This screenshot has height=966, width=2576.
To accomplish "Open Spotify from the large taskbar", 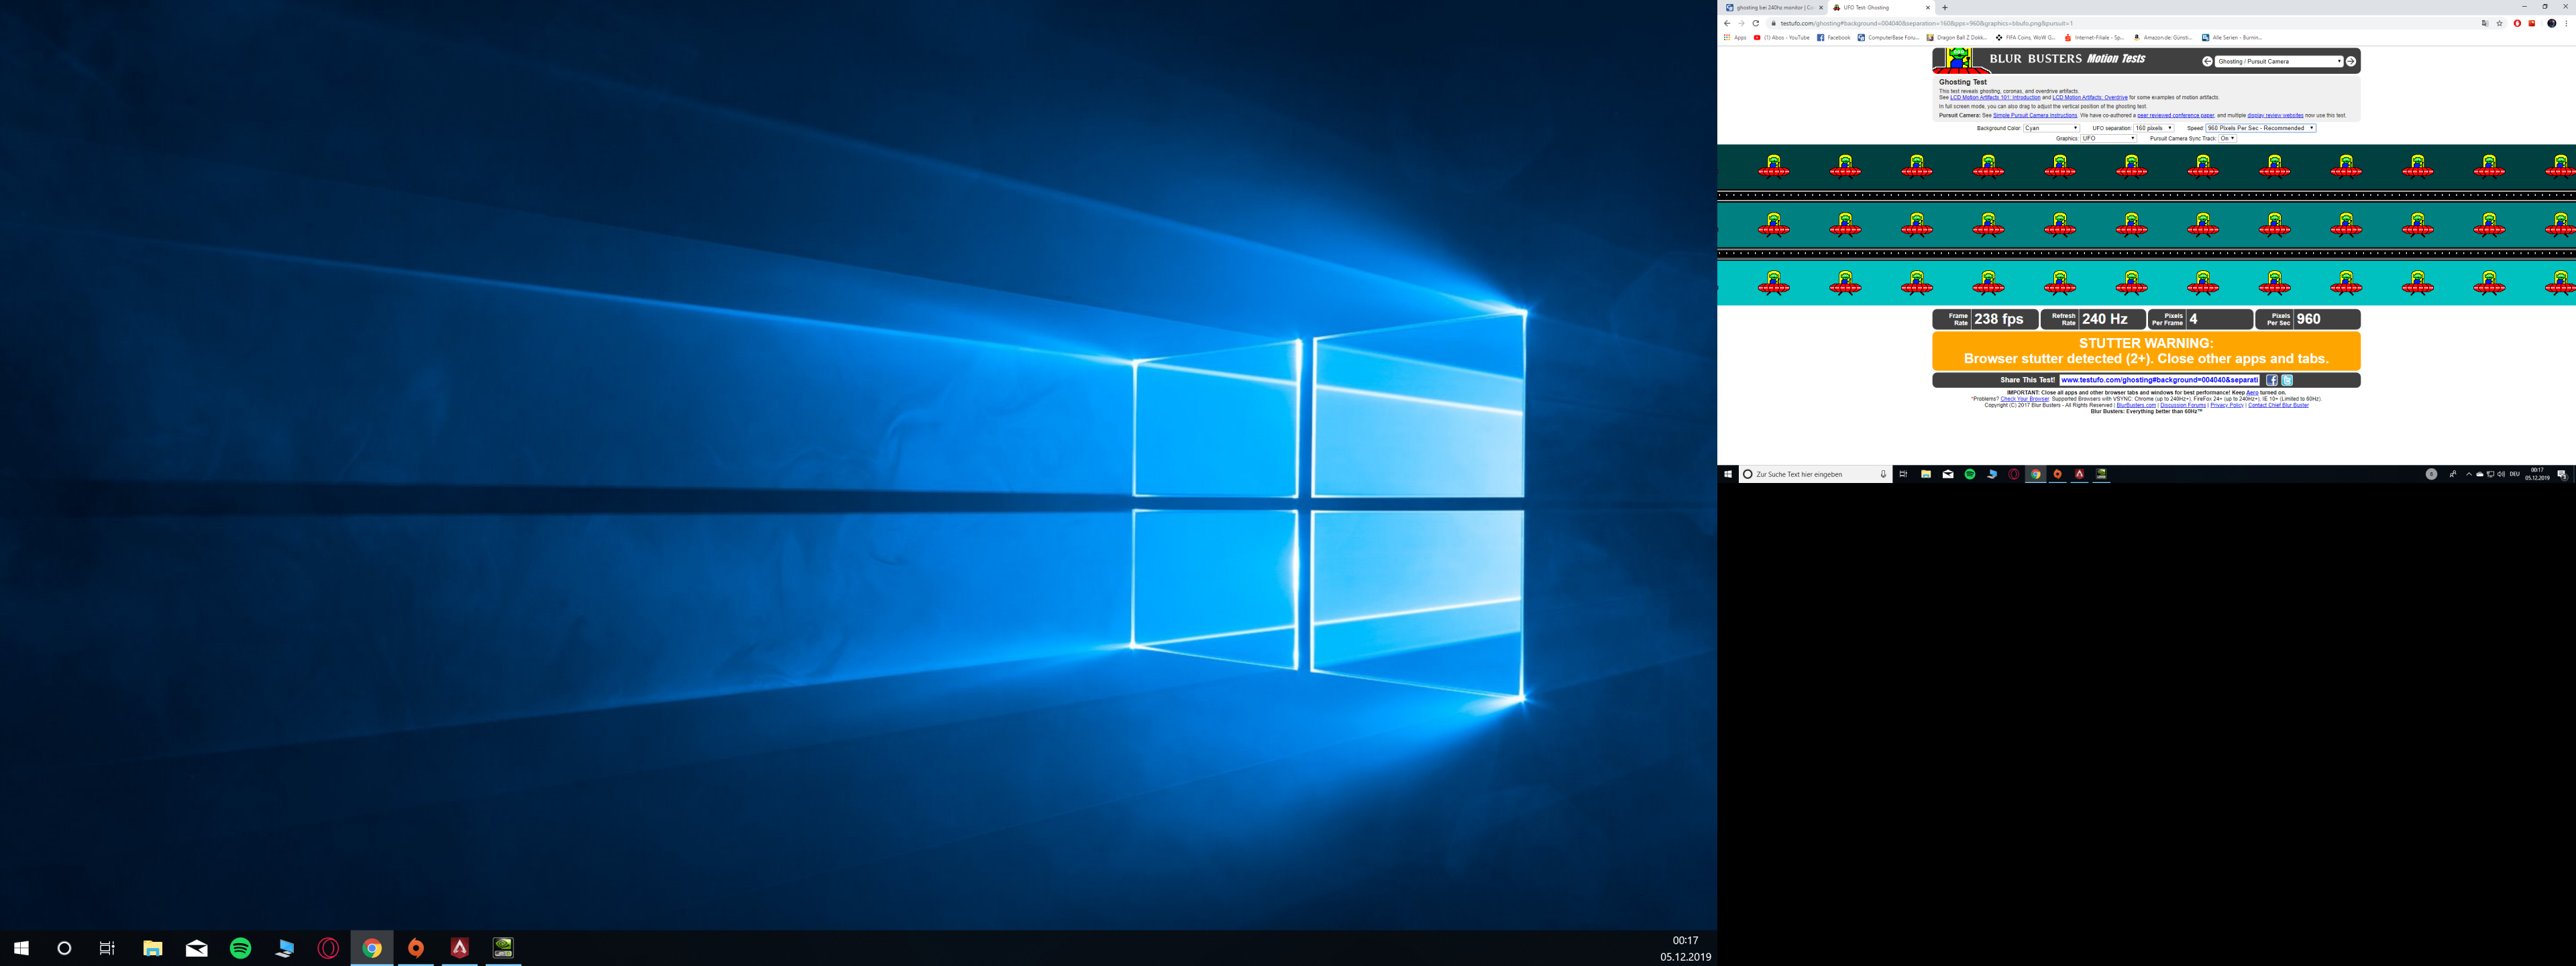I will tap(240, 948).
